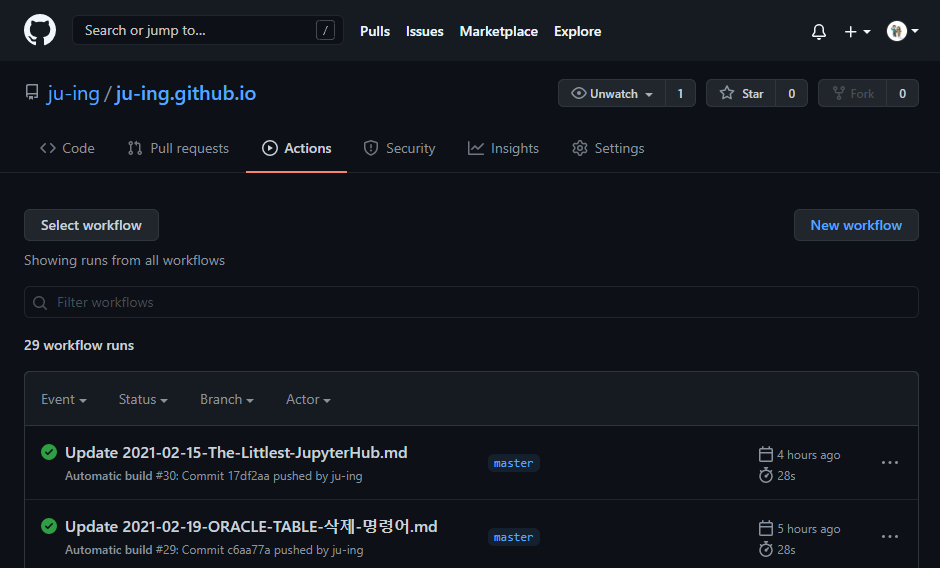Click 'Commit c6aa77a pushed by ju-ing' text

[272, 549]
